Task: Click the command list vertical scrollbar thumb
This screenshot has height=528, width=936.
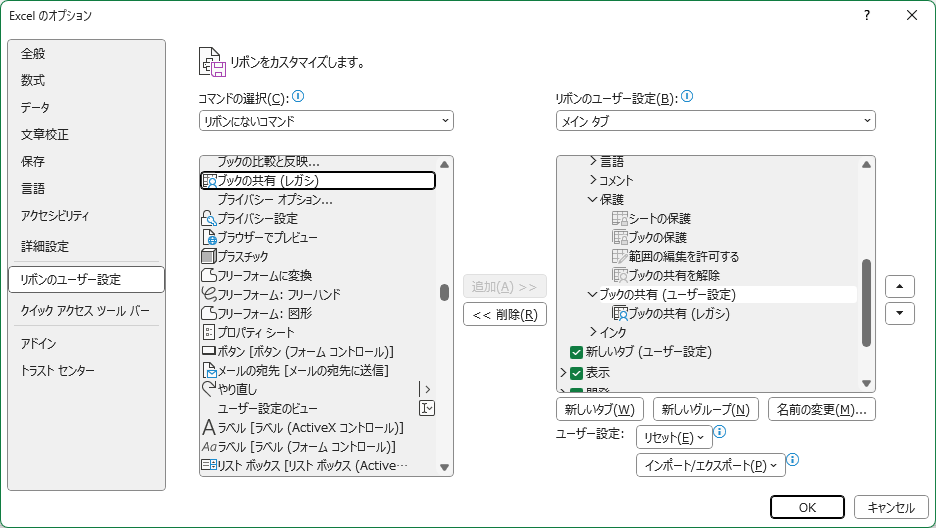Action: [x=444, y=292]
